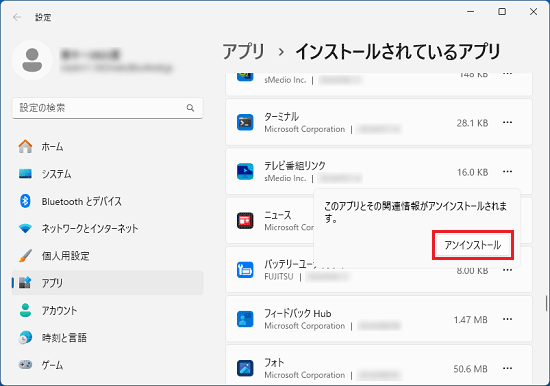The image size is (550, 386).
Task: Maximize the 設定 window
Action: point(502,12)
